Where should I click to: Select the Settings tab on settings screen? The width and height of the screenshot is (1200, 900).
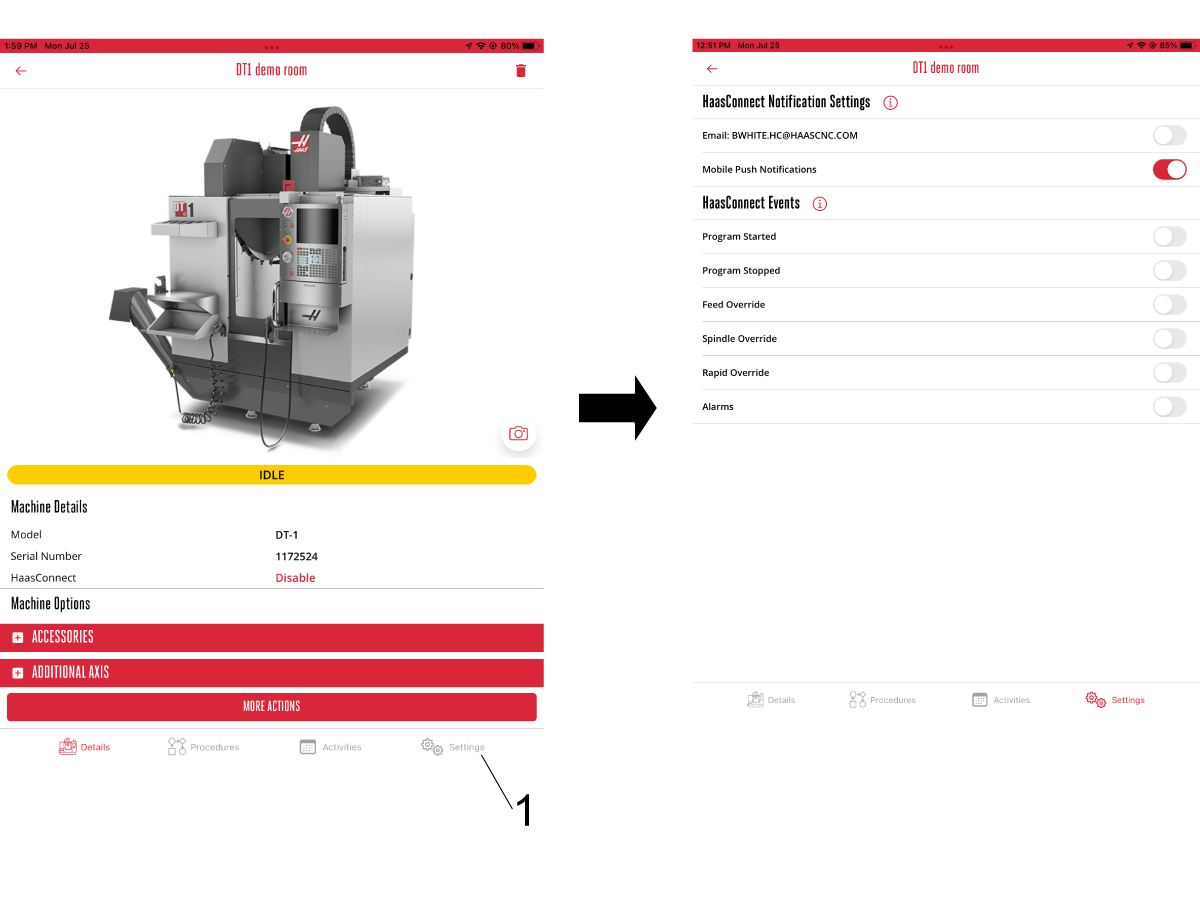coord(1115,700)
